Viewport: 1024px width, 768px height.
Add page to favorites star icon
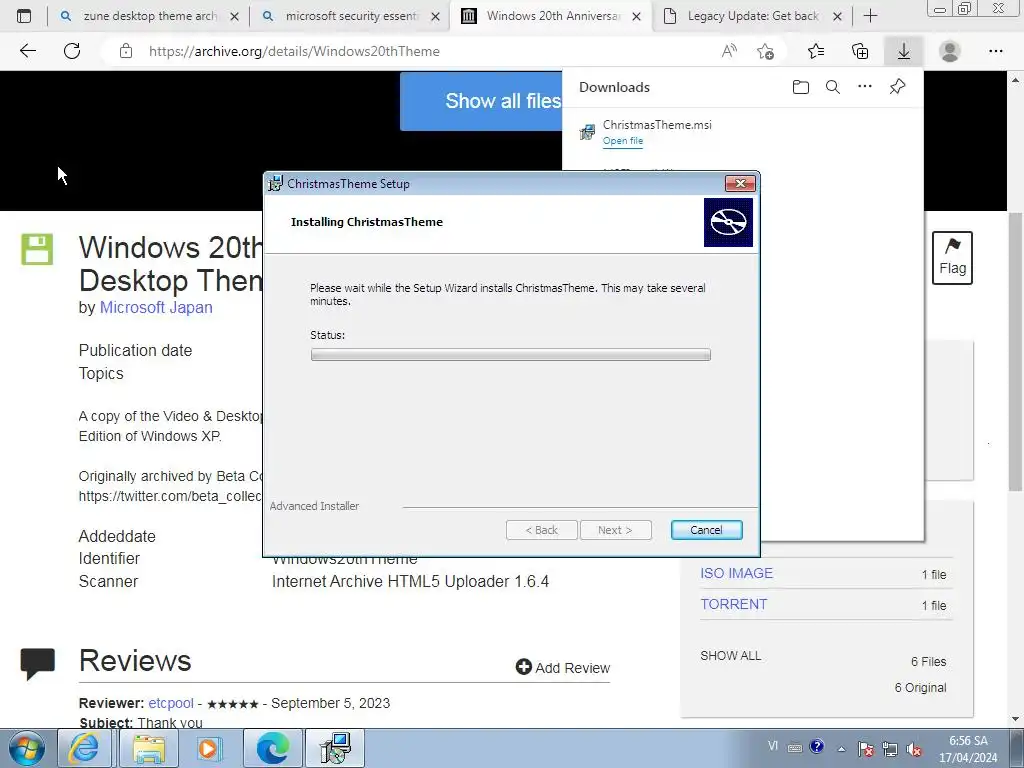click(x=765, y=51)
